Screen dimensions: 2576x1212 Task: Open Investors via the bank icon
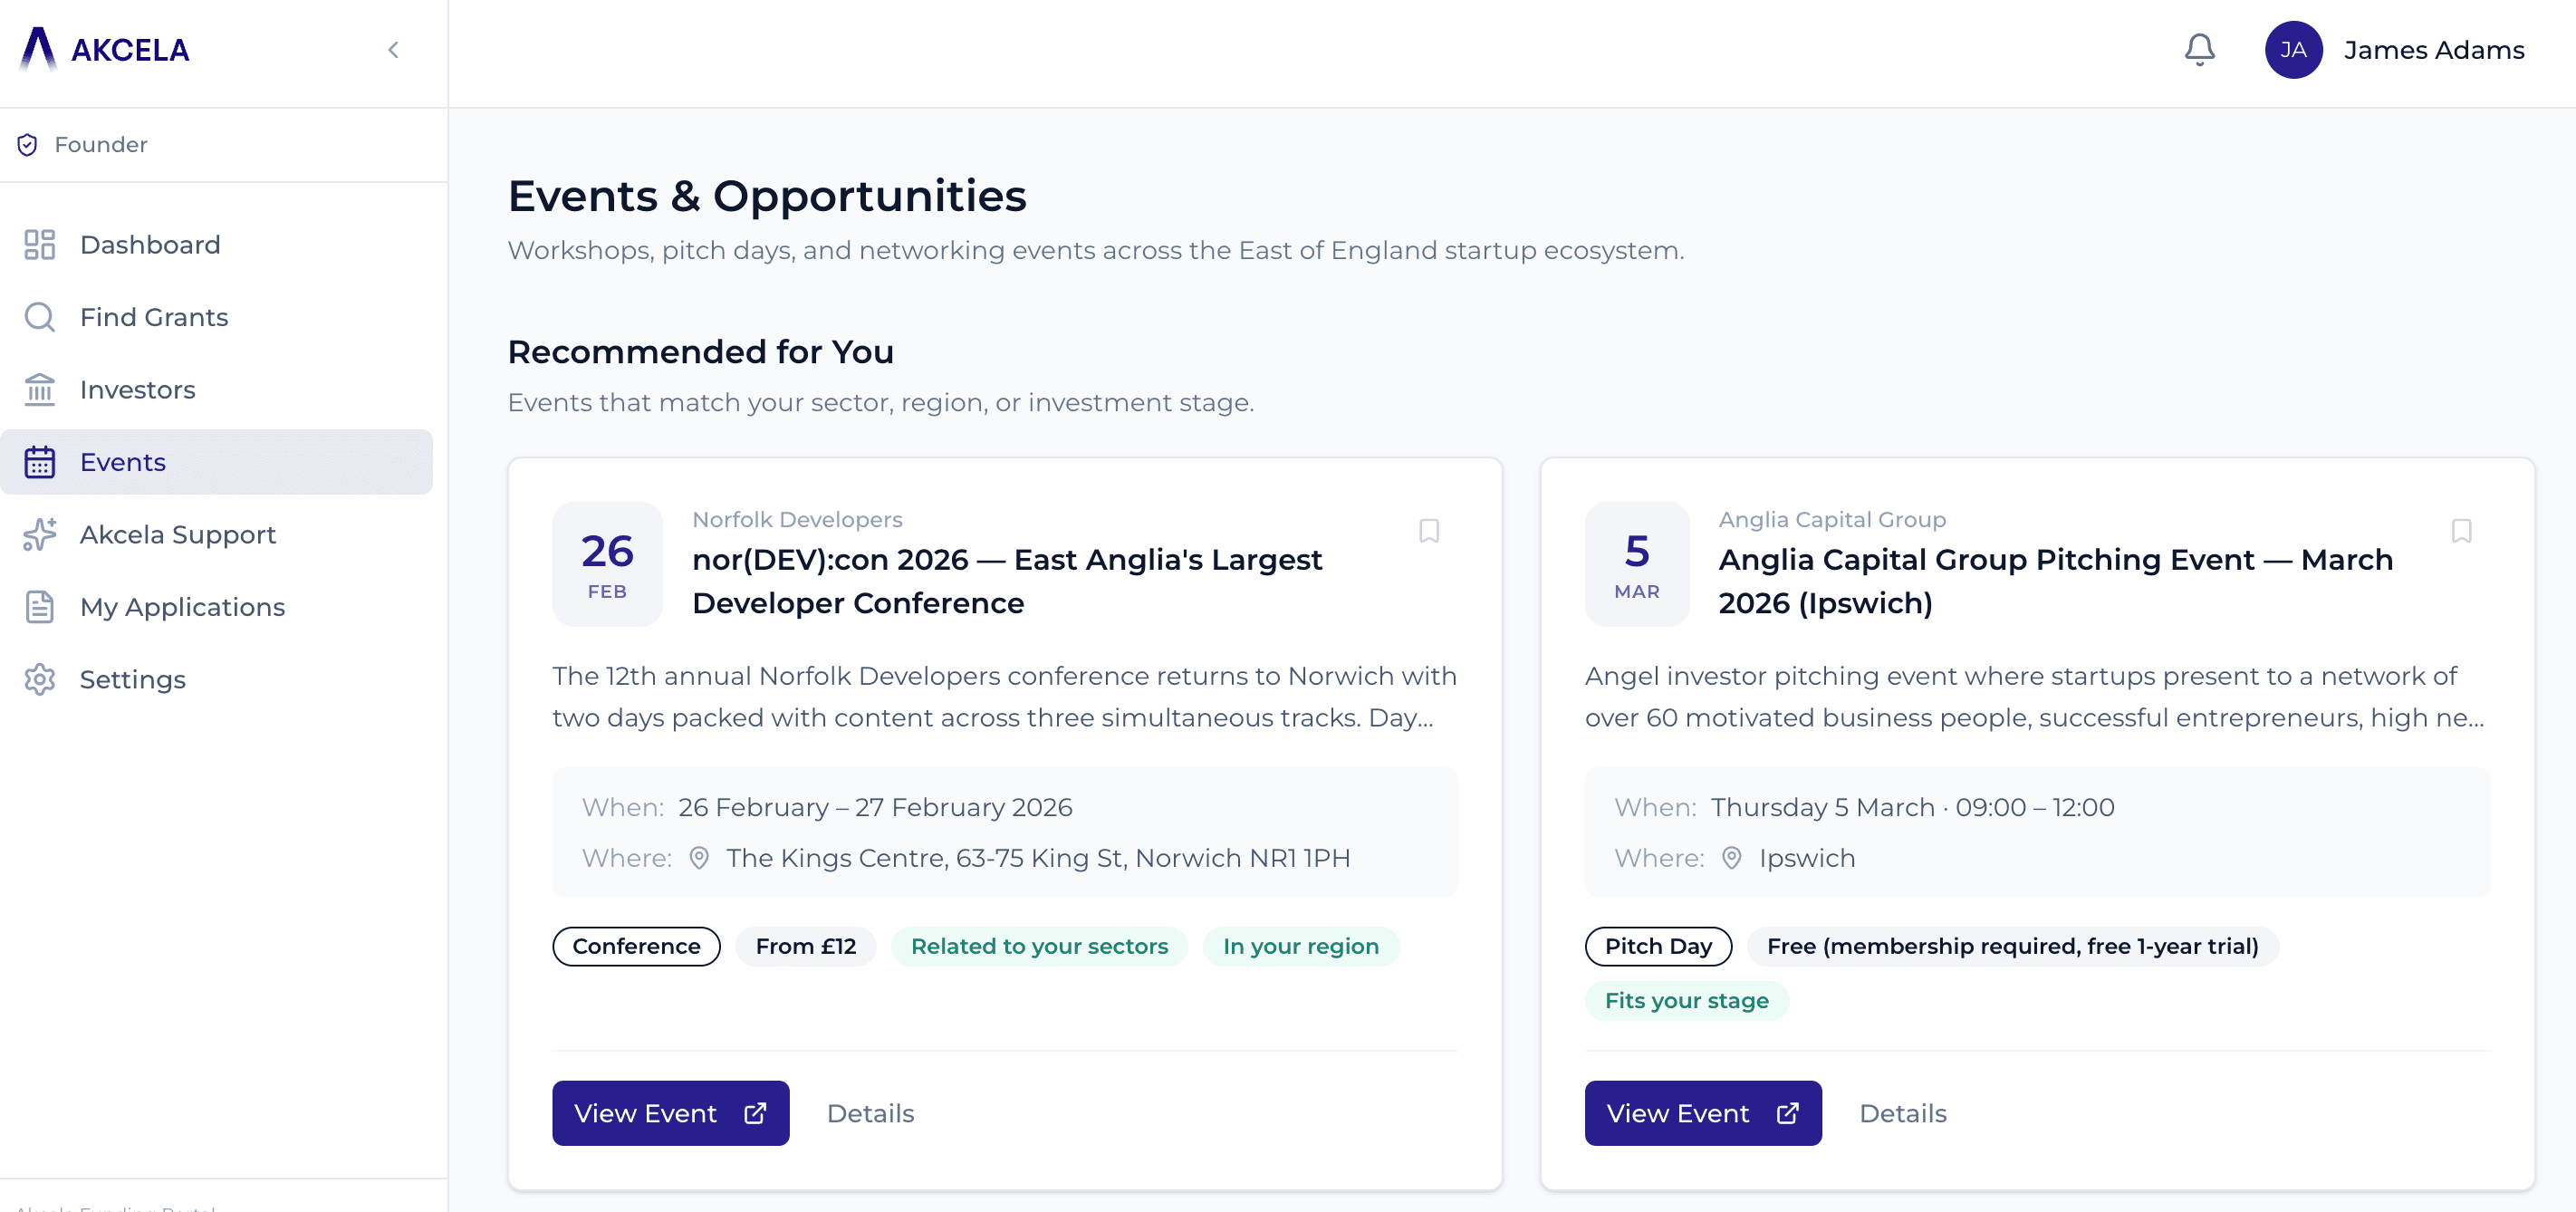tap(40, 389)
